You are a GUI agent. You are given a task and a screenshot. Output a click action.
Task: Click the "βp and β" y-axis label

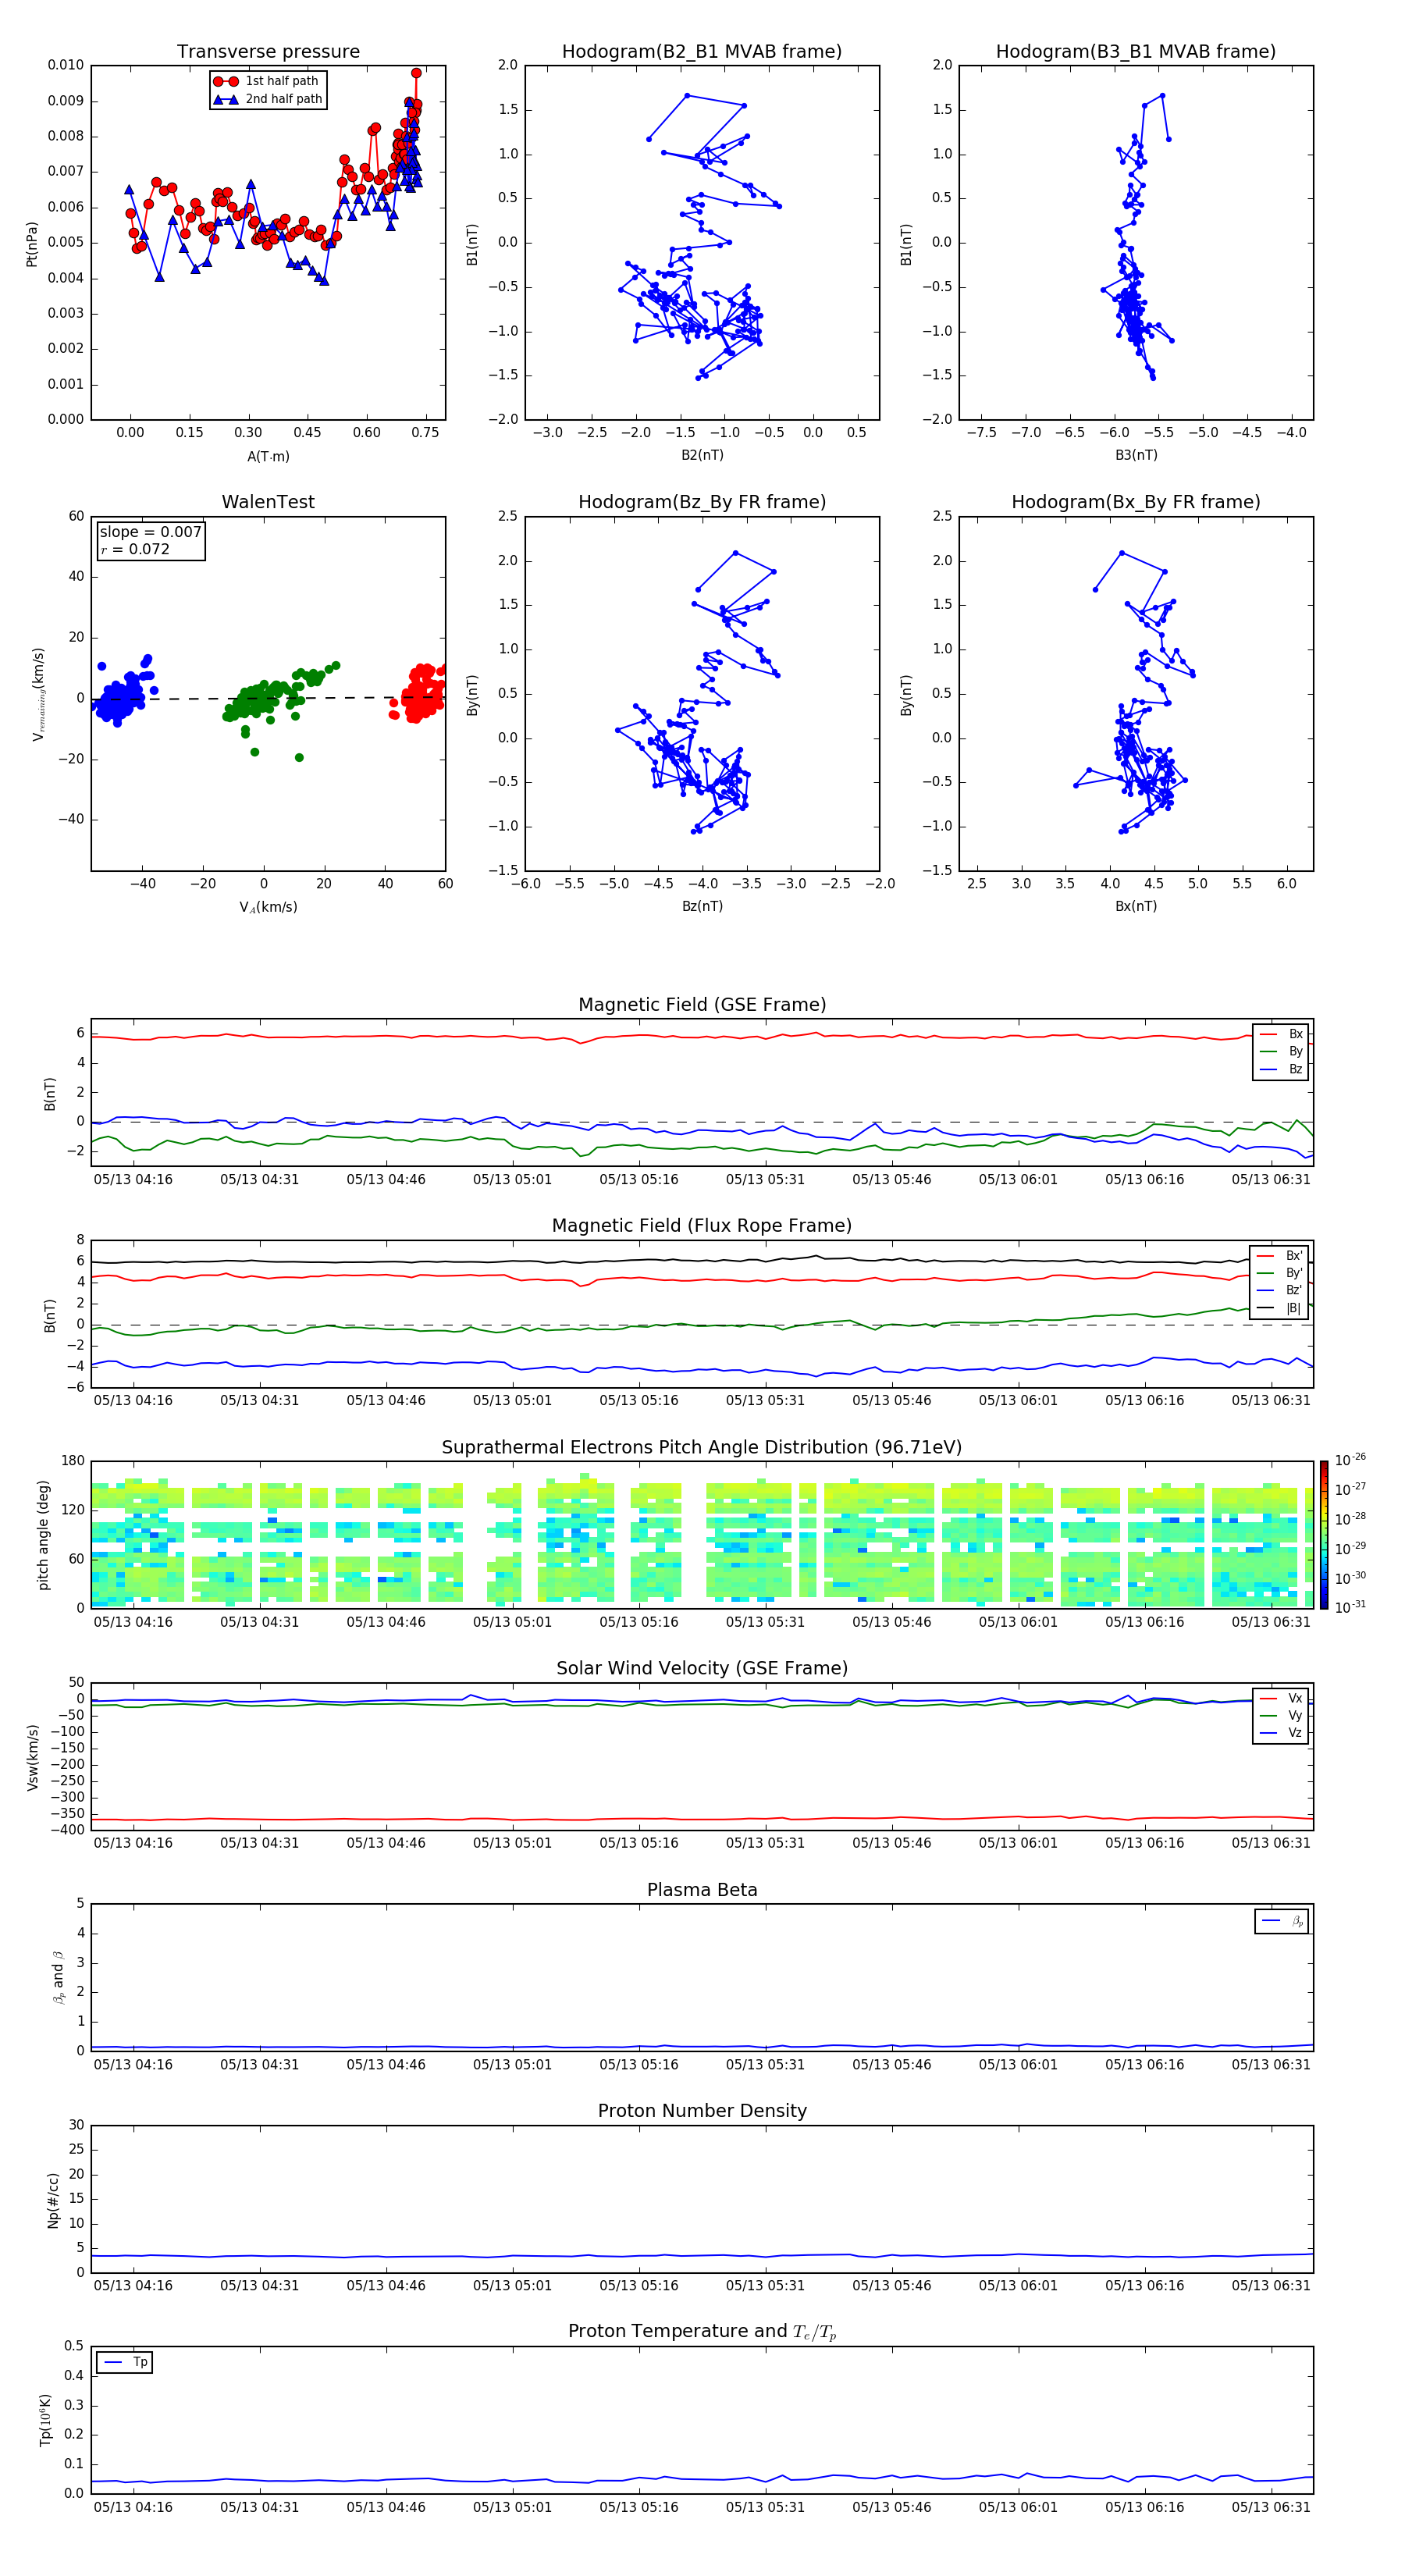point(59,1977)
